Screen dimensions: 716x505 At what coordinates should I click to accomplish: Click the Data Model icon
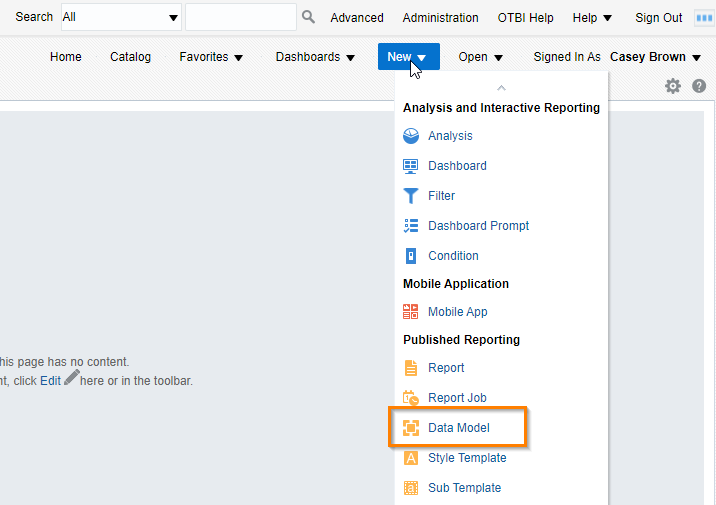(x=411, y=428)
